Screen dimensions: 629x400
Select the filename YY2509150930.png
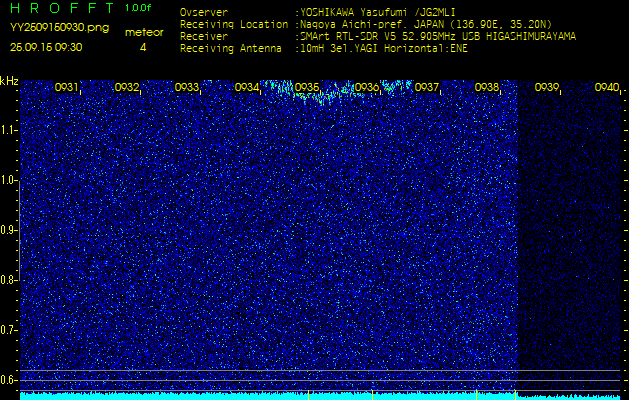[x=59, y=28]
